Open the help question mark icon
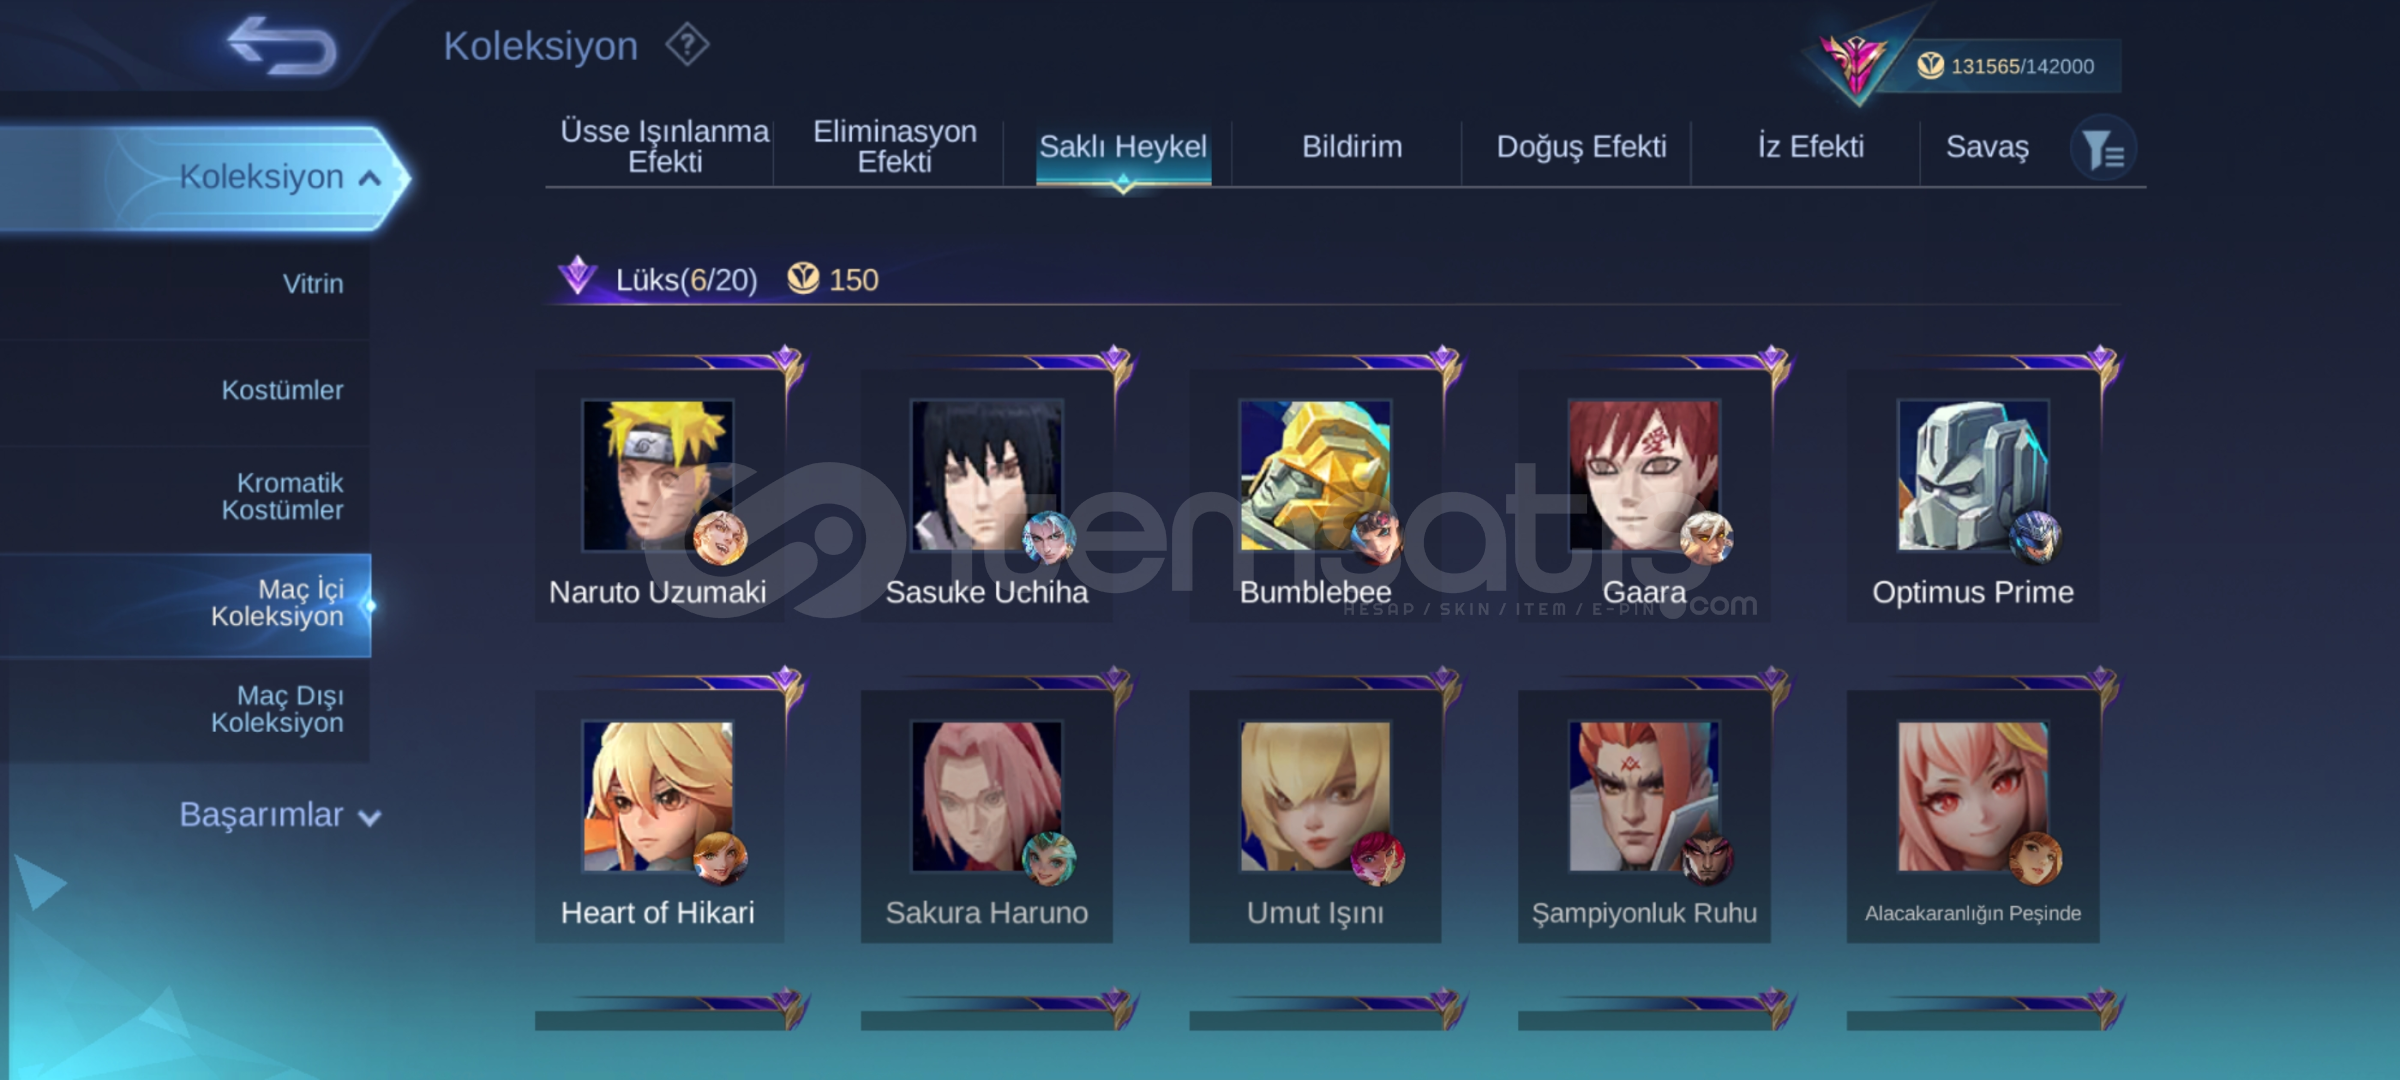 pos(688,46)
